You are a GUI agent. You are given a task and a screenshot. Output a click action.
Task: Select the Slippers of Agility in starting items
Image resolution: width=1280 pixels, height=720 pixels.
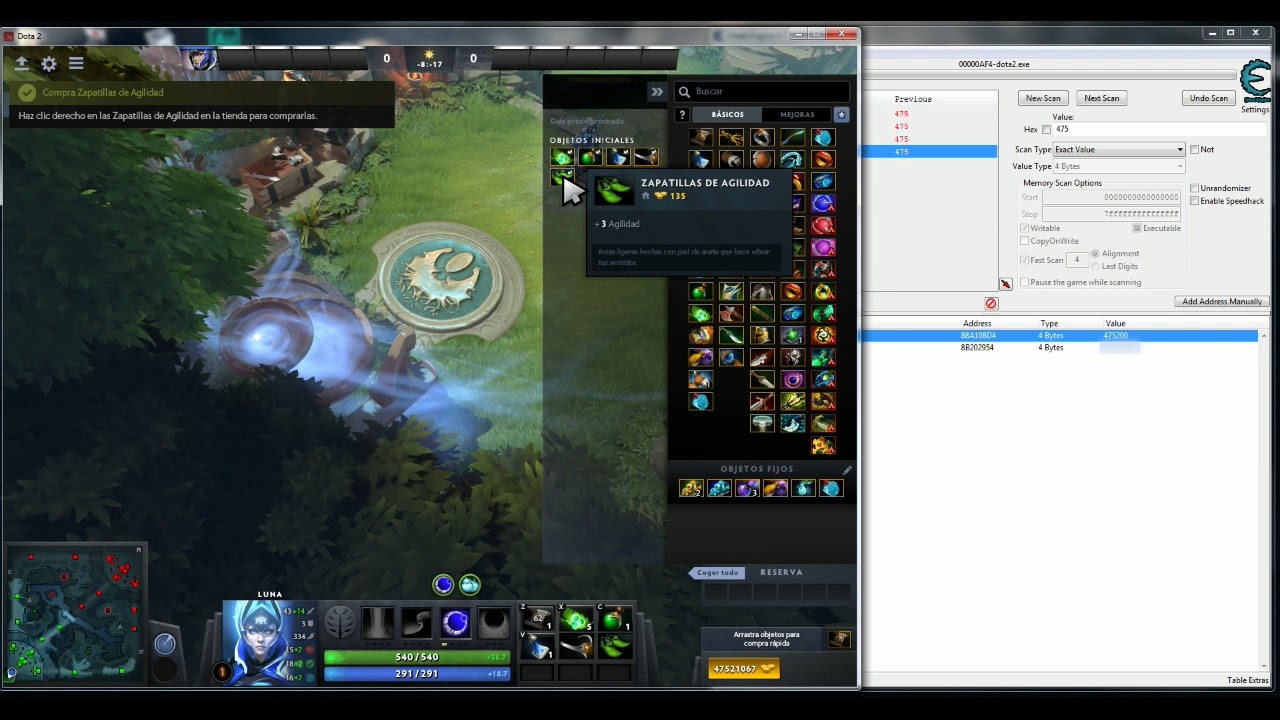562,177
